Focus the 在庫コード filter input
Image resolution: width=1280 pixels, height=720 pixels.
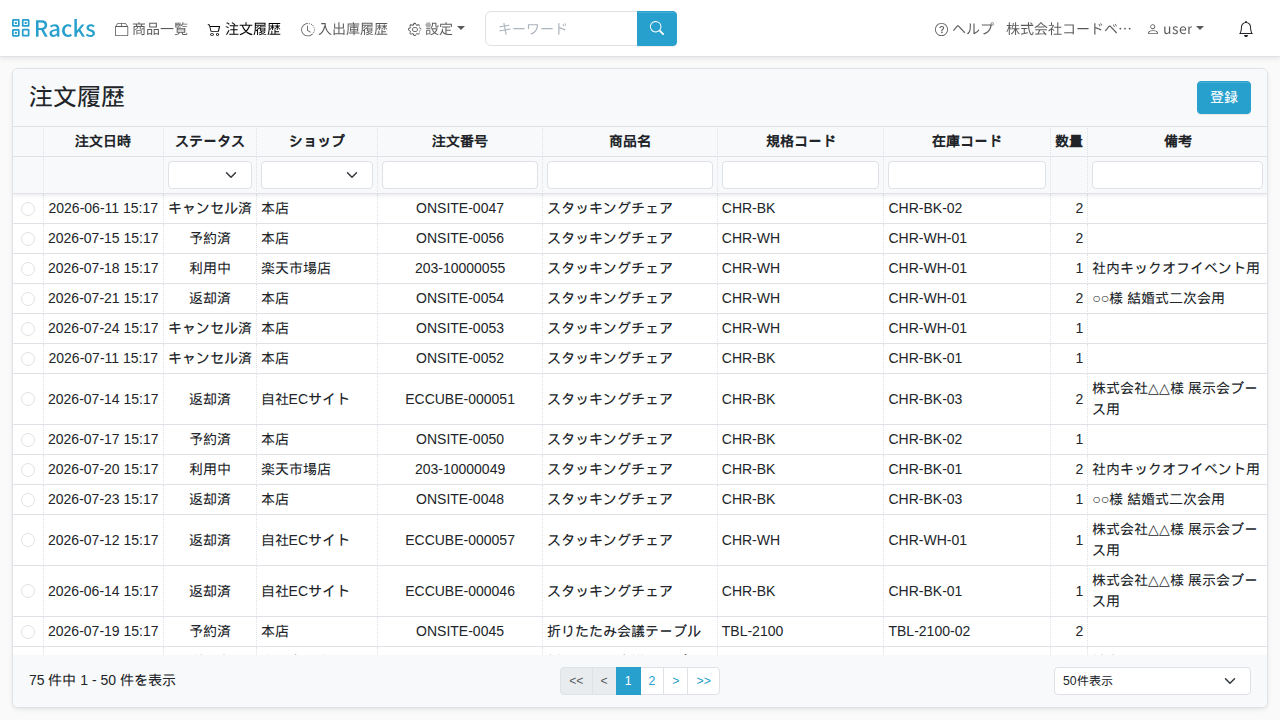point(967,175)
